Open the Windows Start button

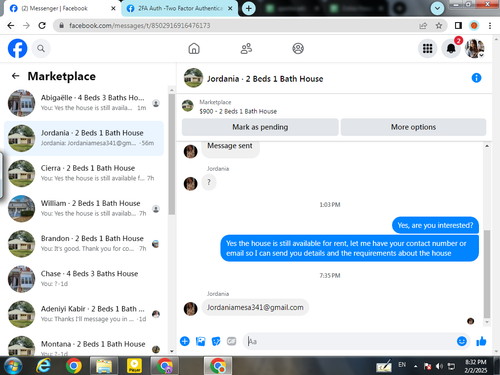(x=13, y=366)
